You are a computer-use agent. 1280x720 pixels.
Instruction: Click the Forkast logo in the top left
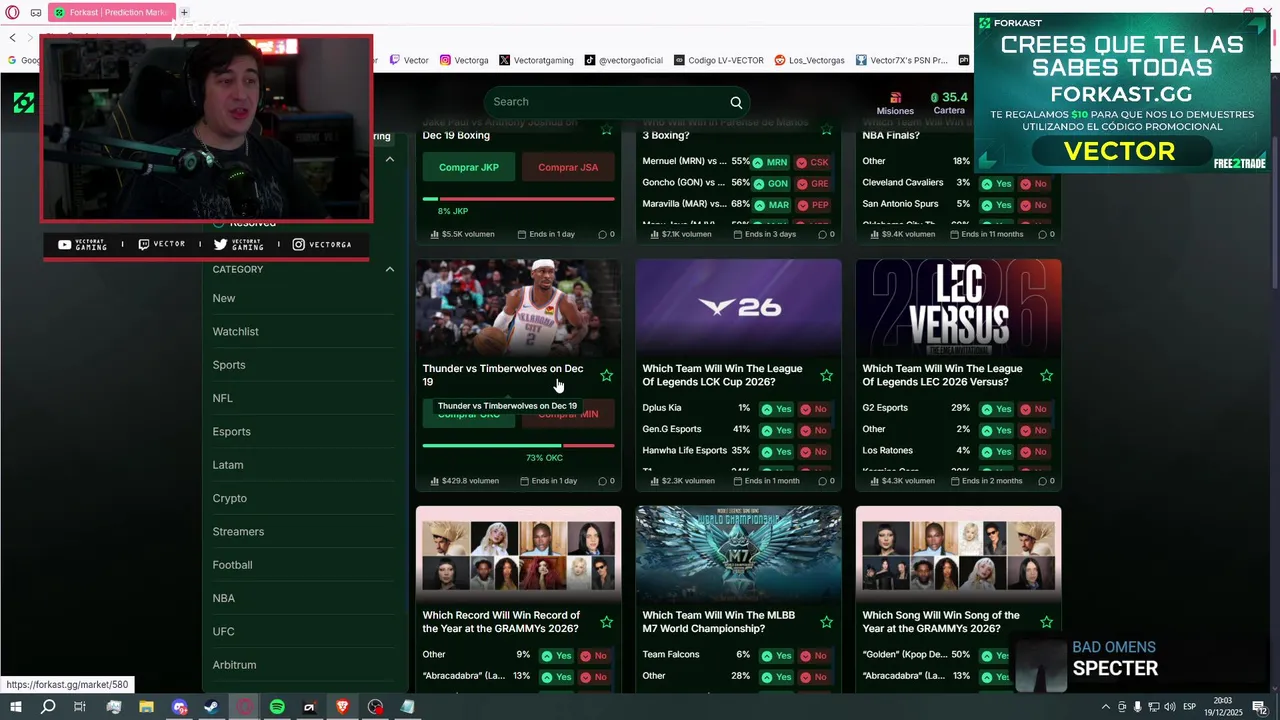pos(24,102)
